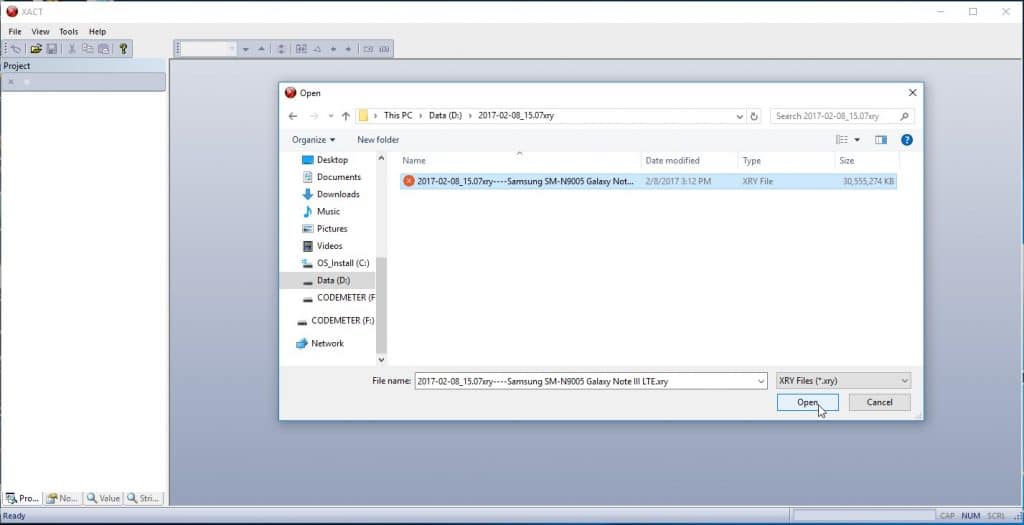Open the XRY Files (*.xry) type dropdown
The image size is (1024, 525).
843,381
